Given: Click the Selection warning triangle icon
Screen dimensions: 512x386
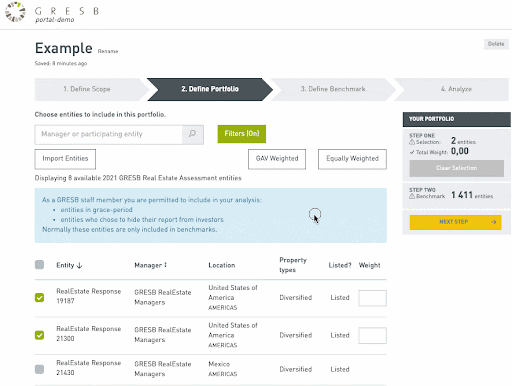Looking at the screenshot, I should tap(412, 142).
